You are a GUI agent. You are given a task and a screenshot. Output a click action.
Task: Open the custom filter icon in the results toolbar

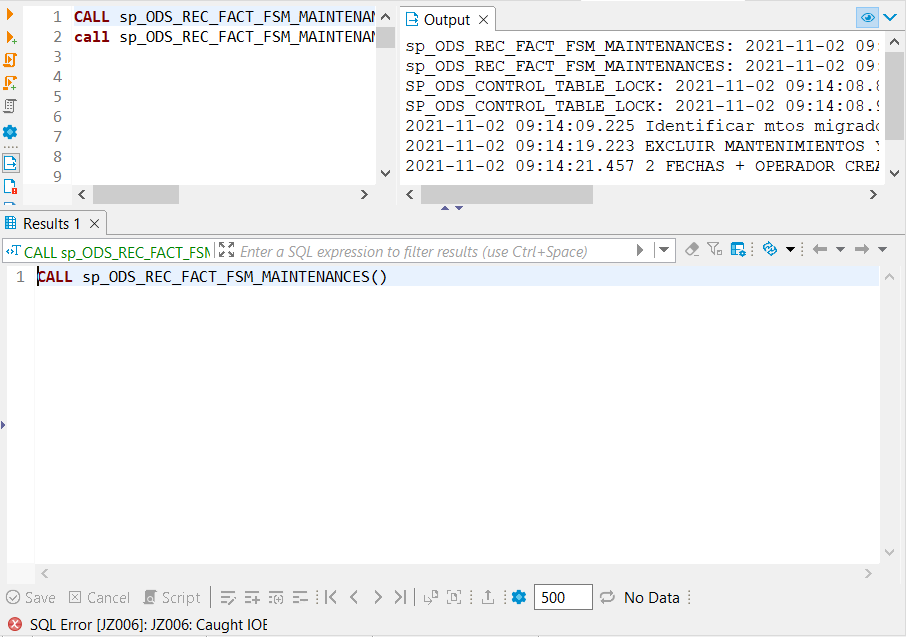click(x=714, y=250)
